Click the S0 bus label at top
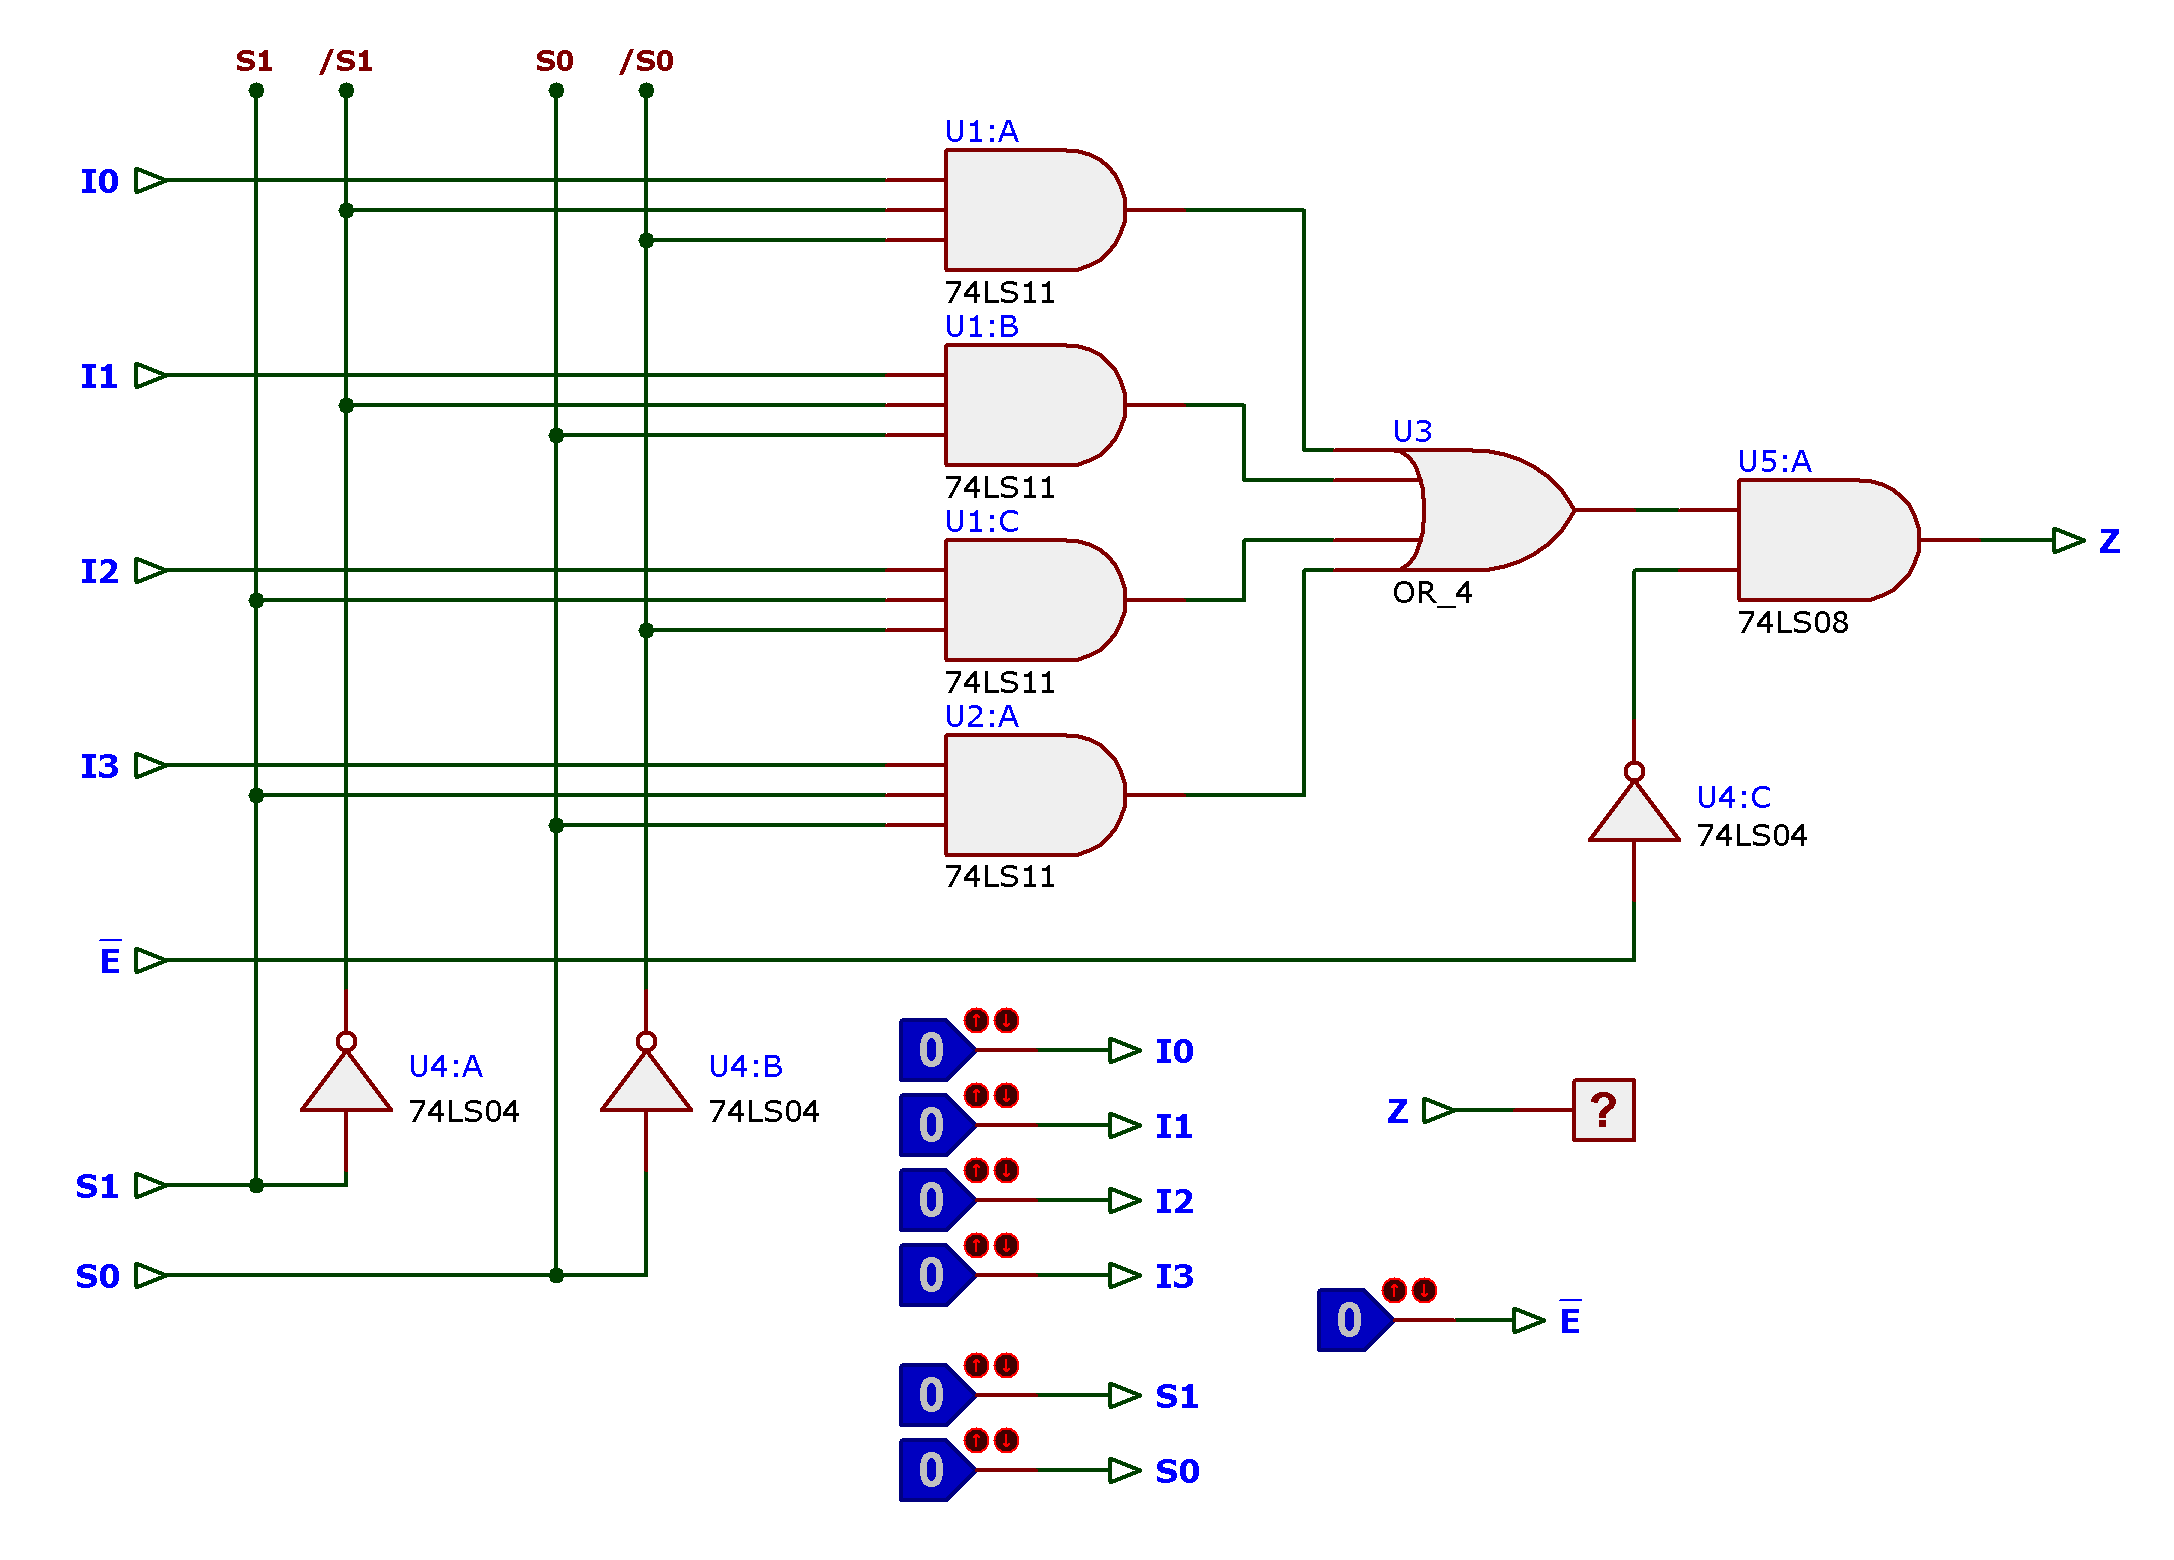This screenshot has height=1560, width=2174. (x=554, y=61)
